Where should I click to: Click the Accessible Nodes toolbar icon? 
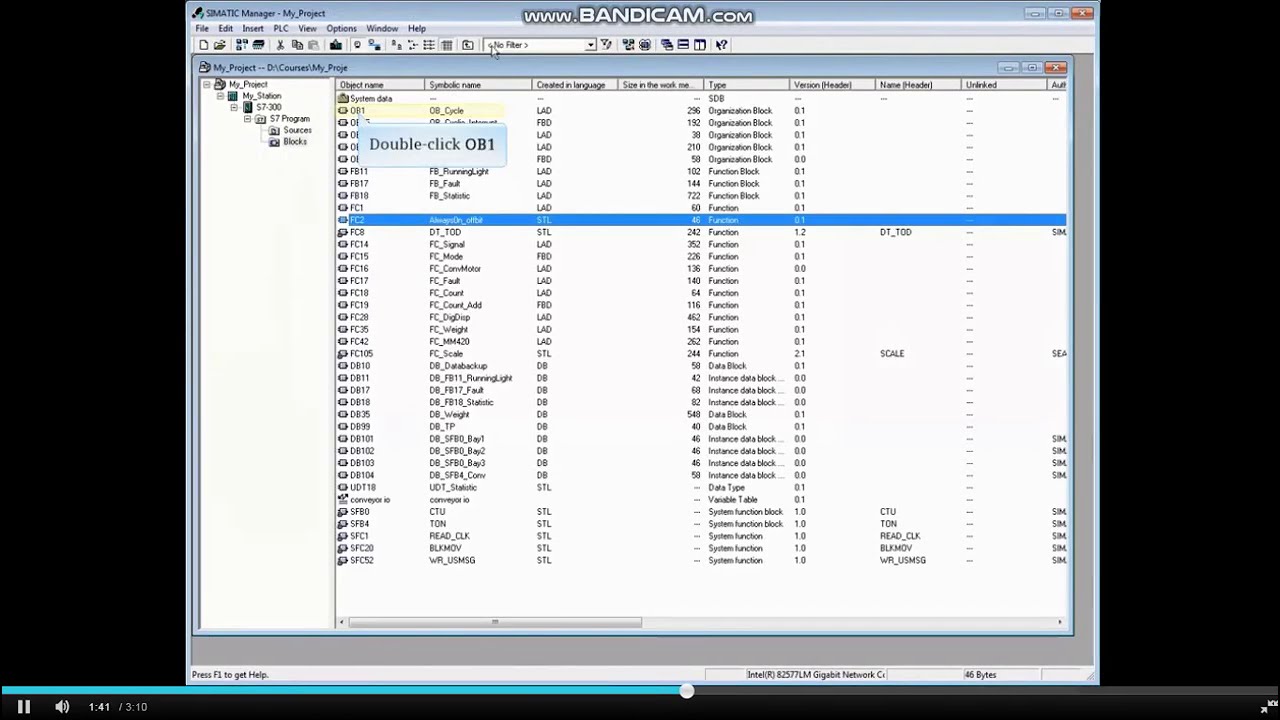click(x=242, y=45)
